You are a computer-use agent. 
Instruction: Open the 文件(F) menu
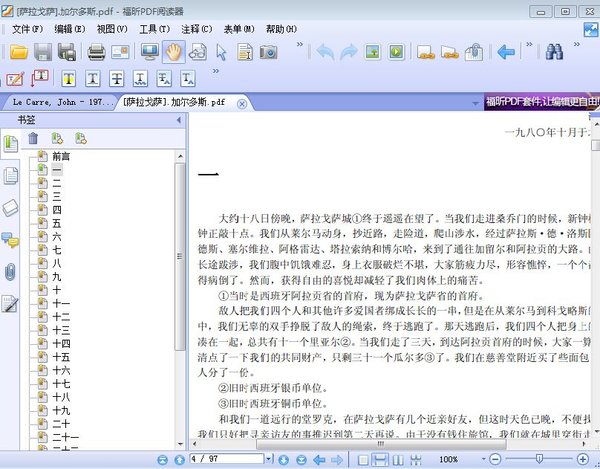pos(28,29)
